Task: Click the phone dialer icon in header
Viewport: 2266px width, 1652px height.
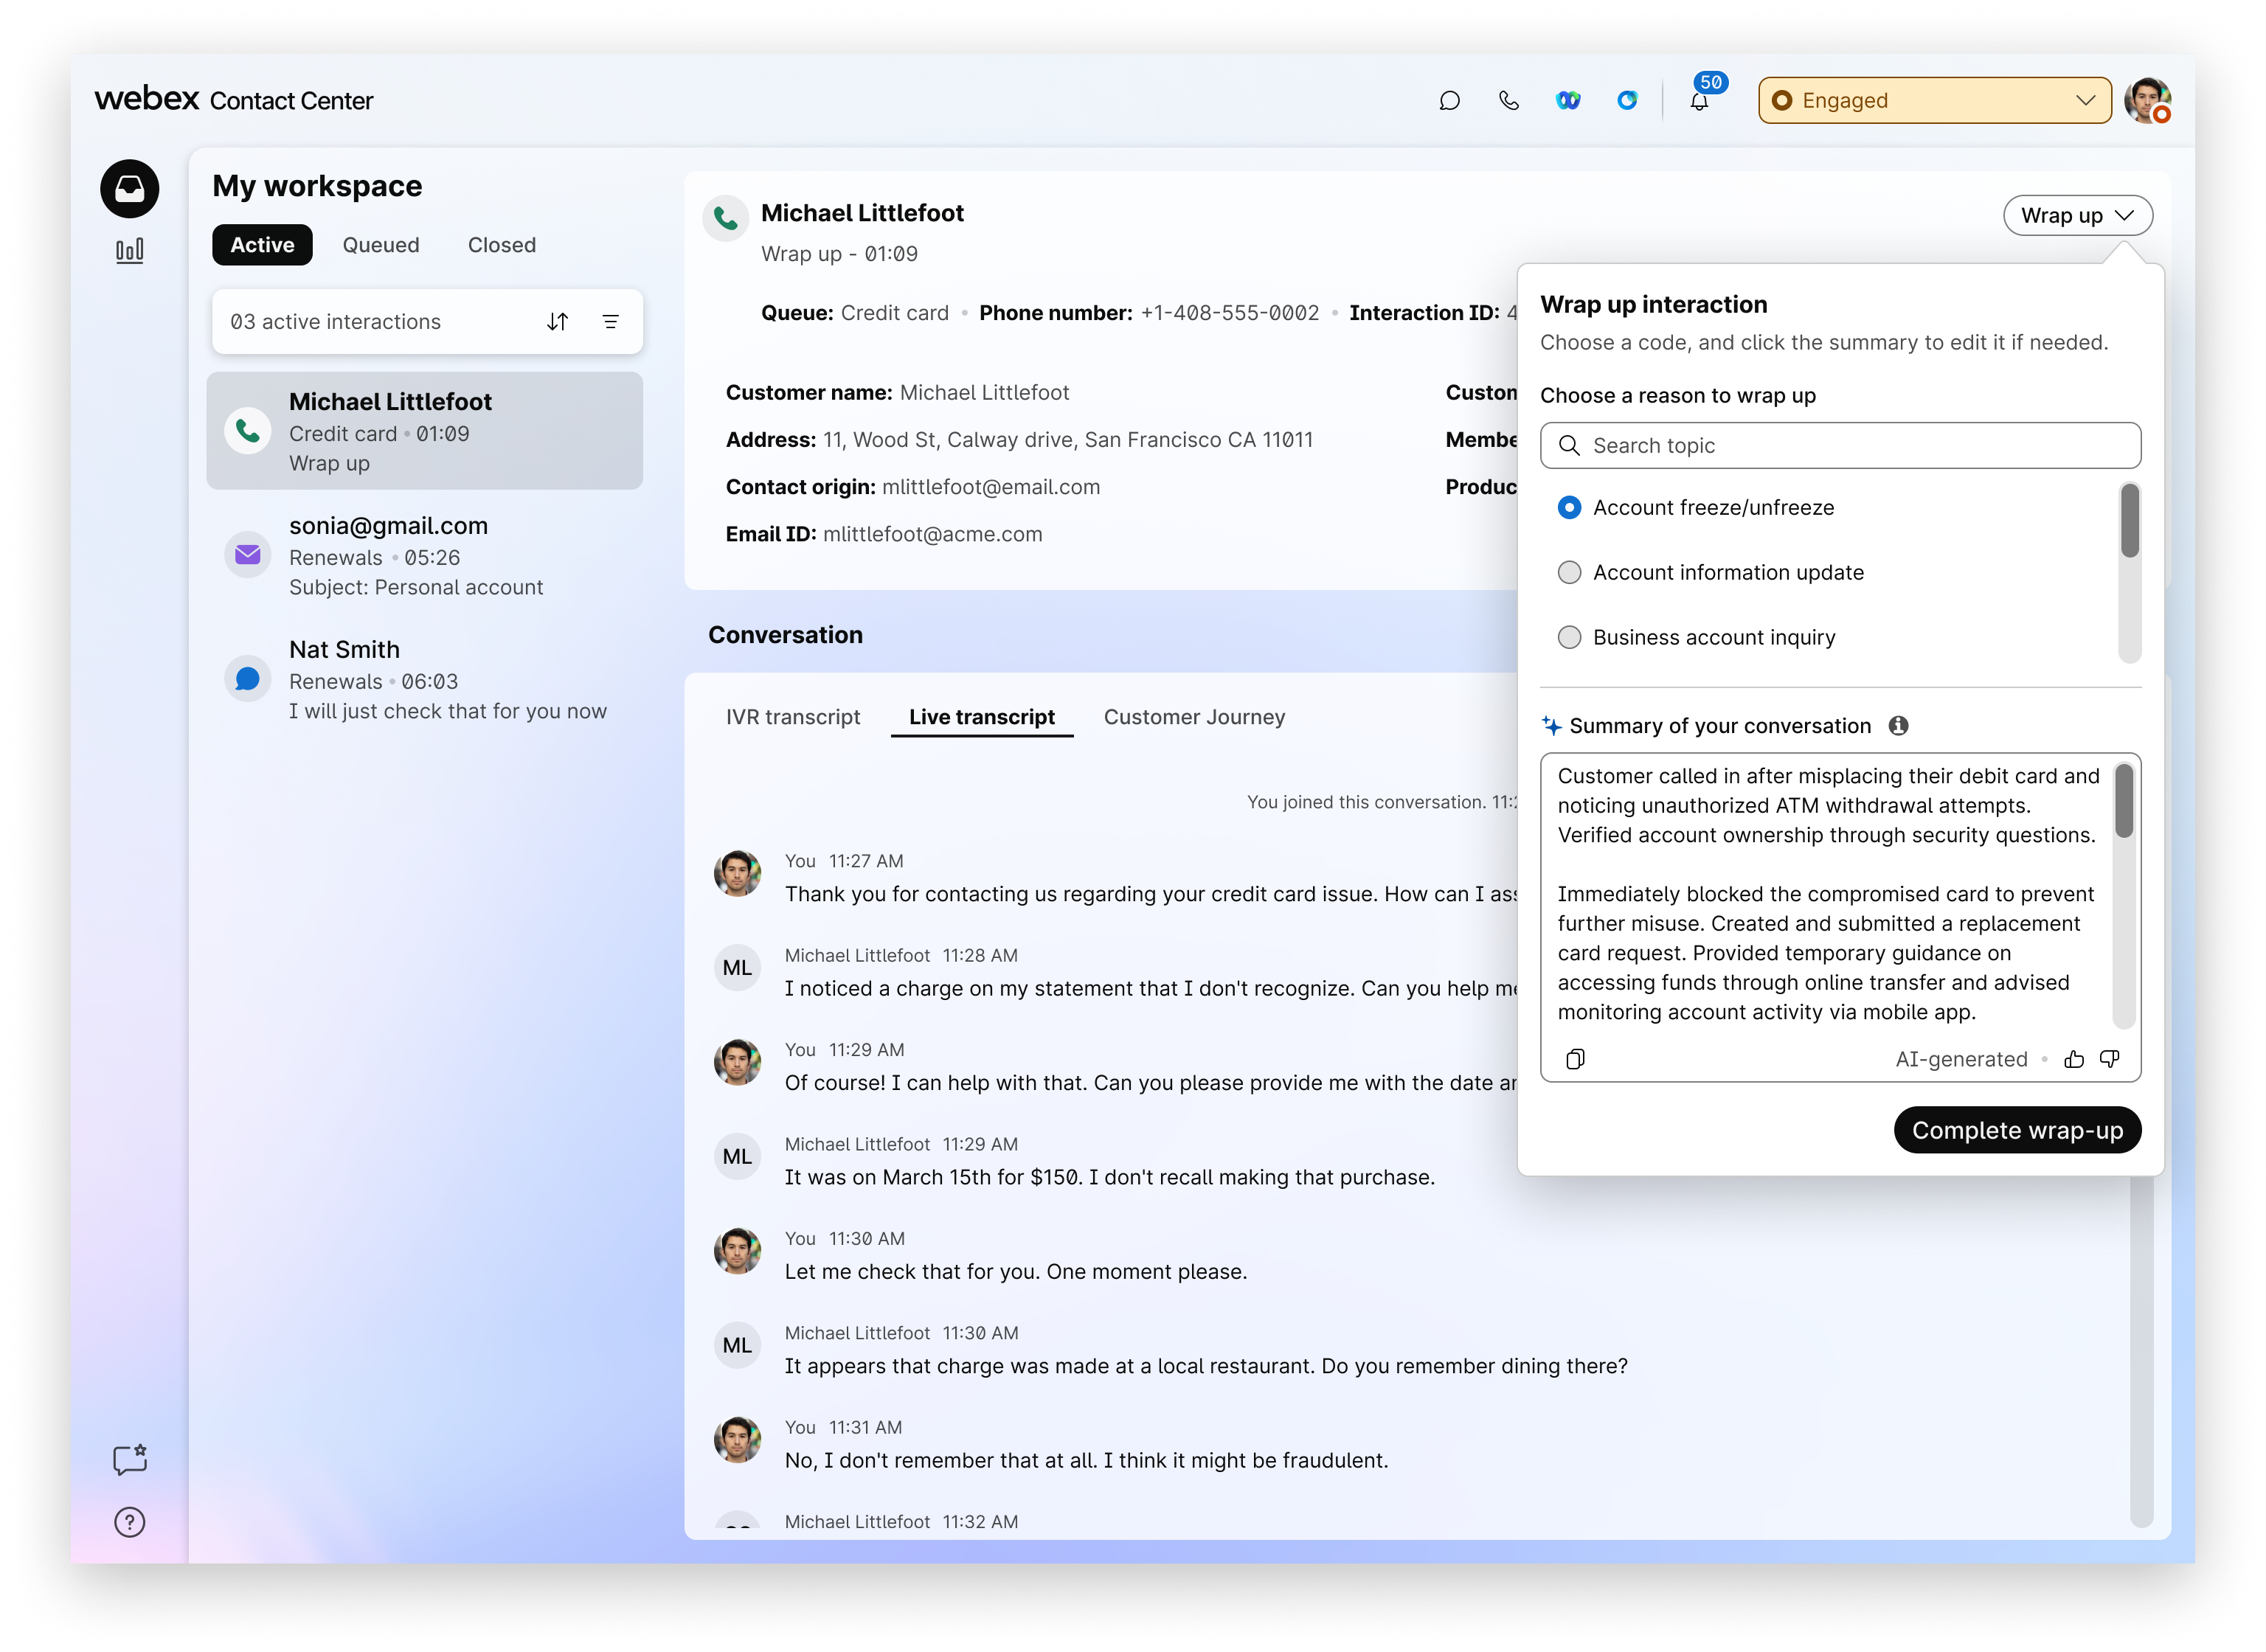Action: [1508, 101]
